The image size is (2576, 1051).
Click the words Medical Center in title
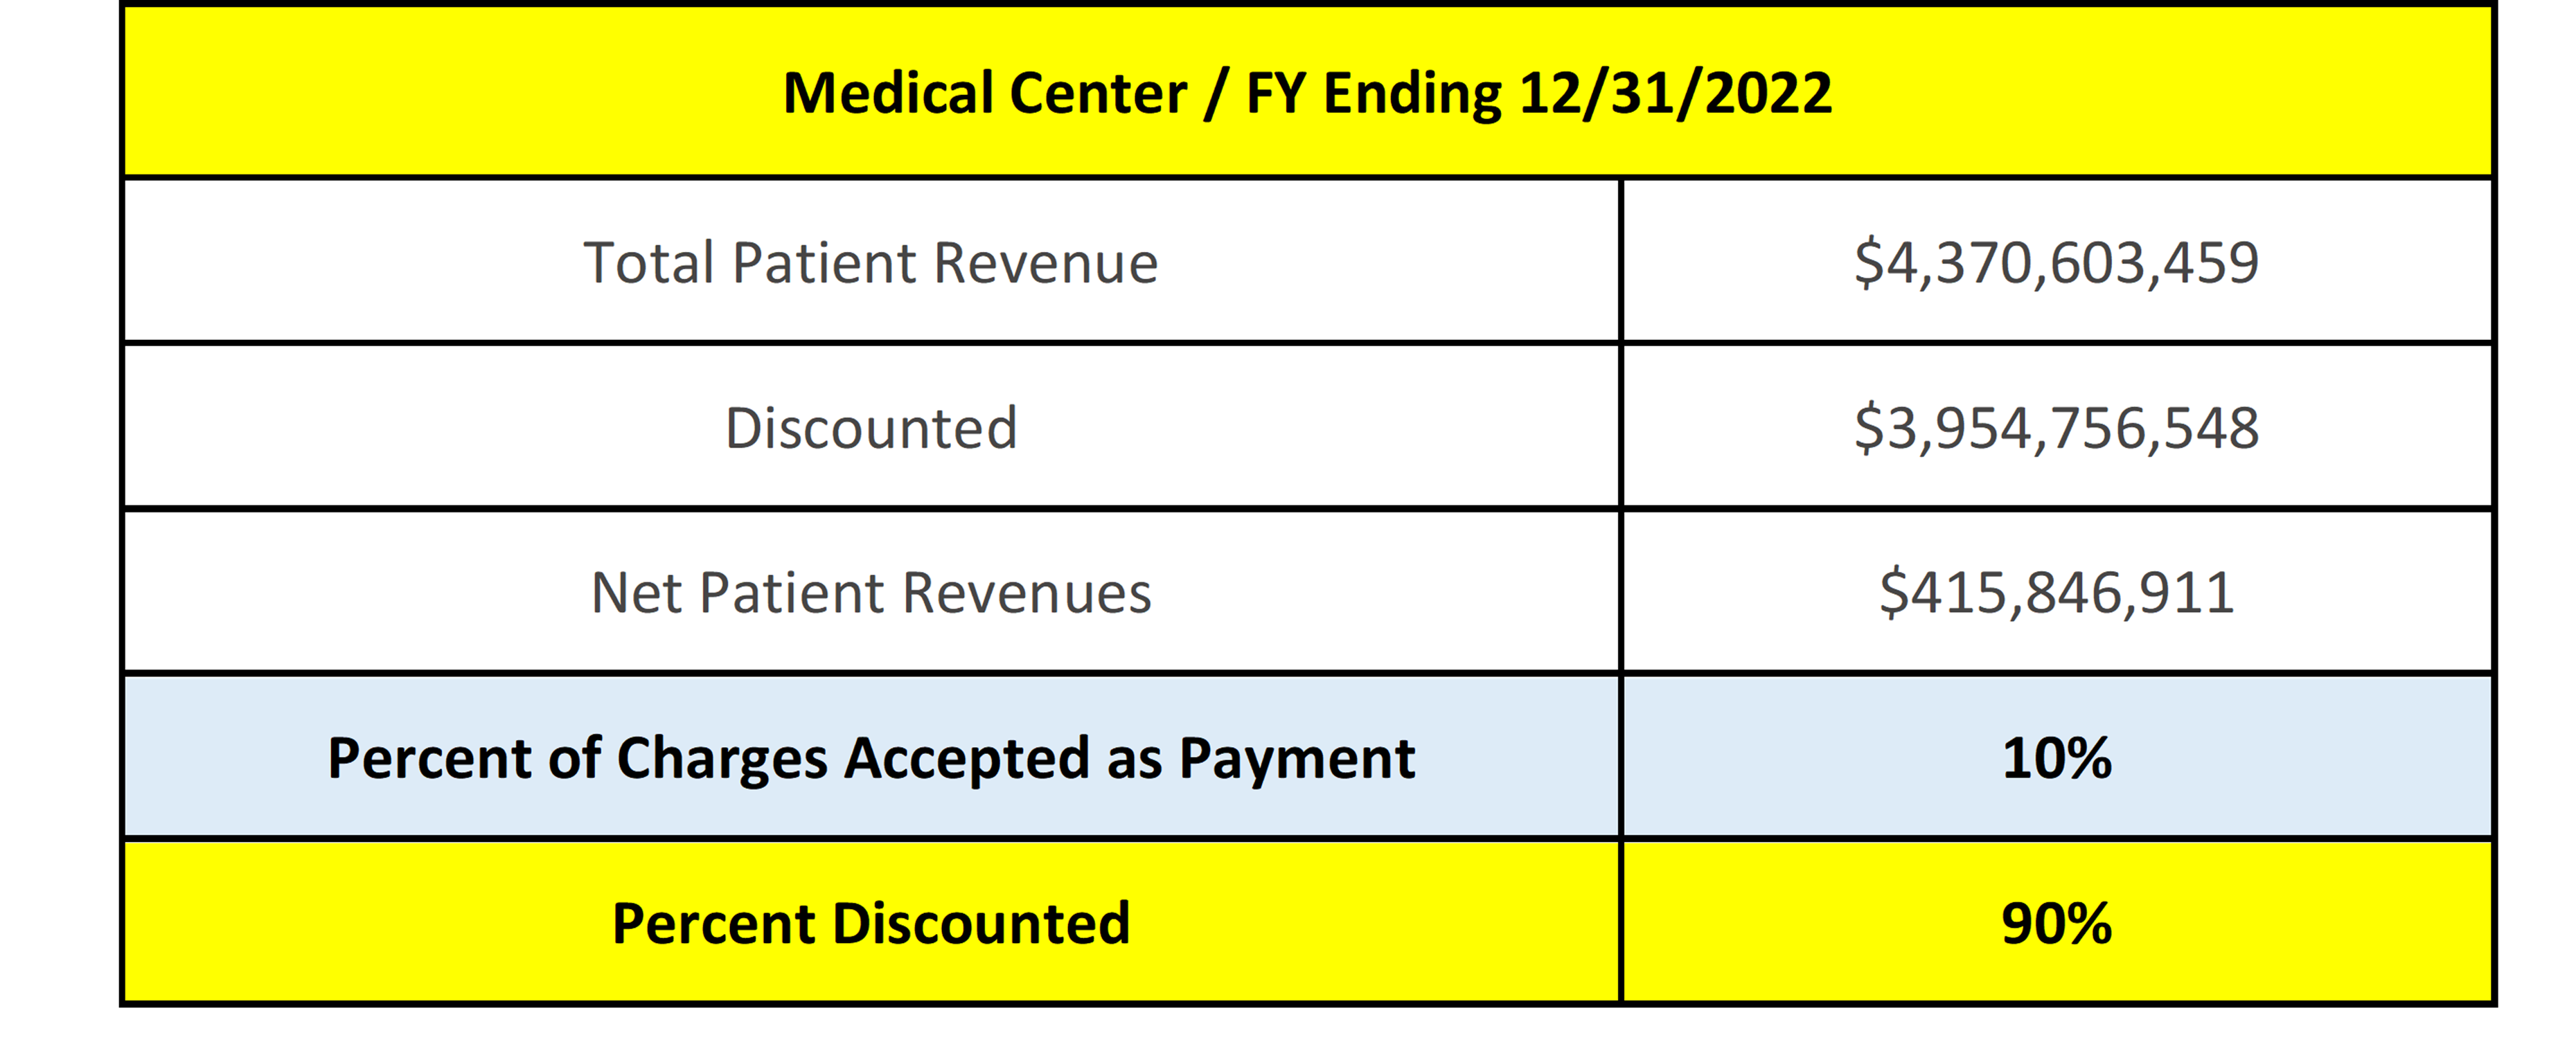coord(985,93)
